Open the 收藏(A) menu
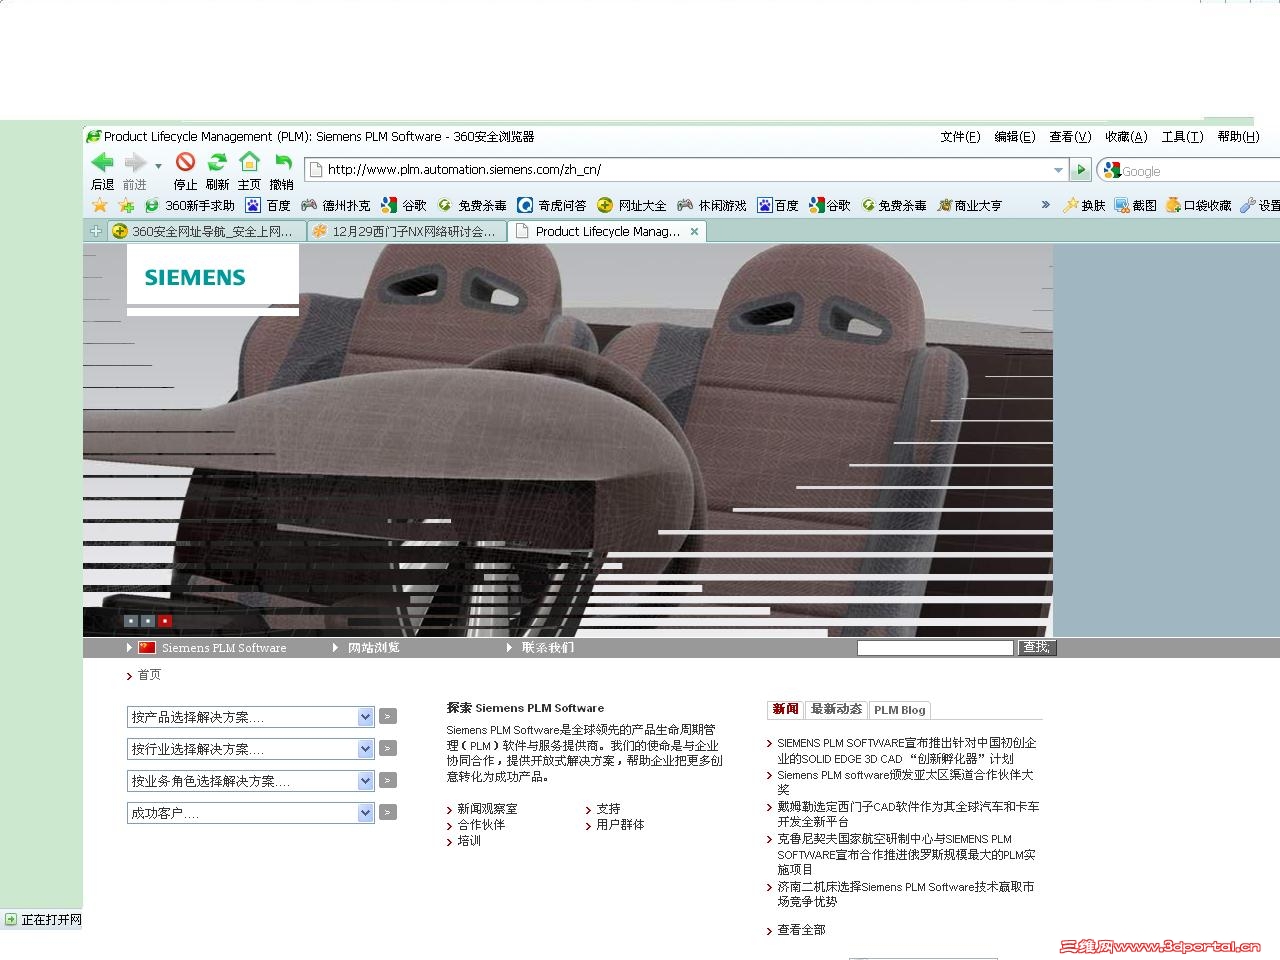 1126,137
